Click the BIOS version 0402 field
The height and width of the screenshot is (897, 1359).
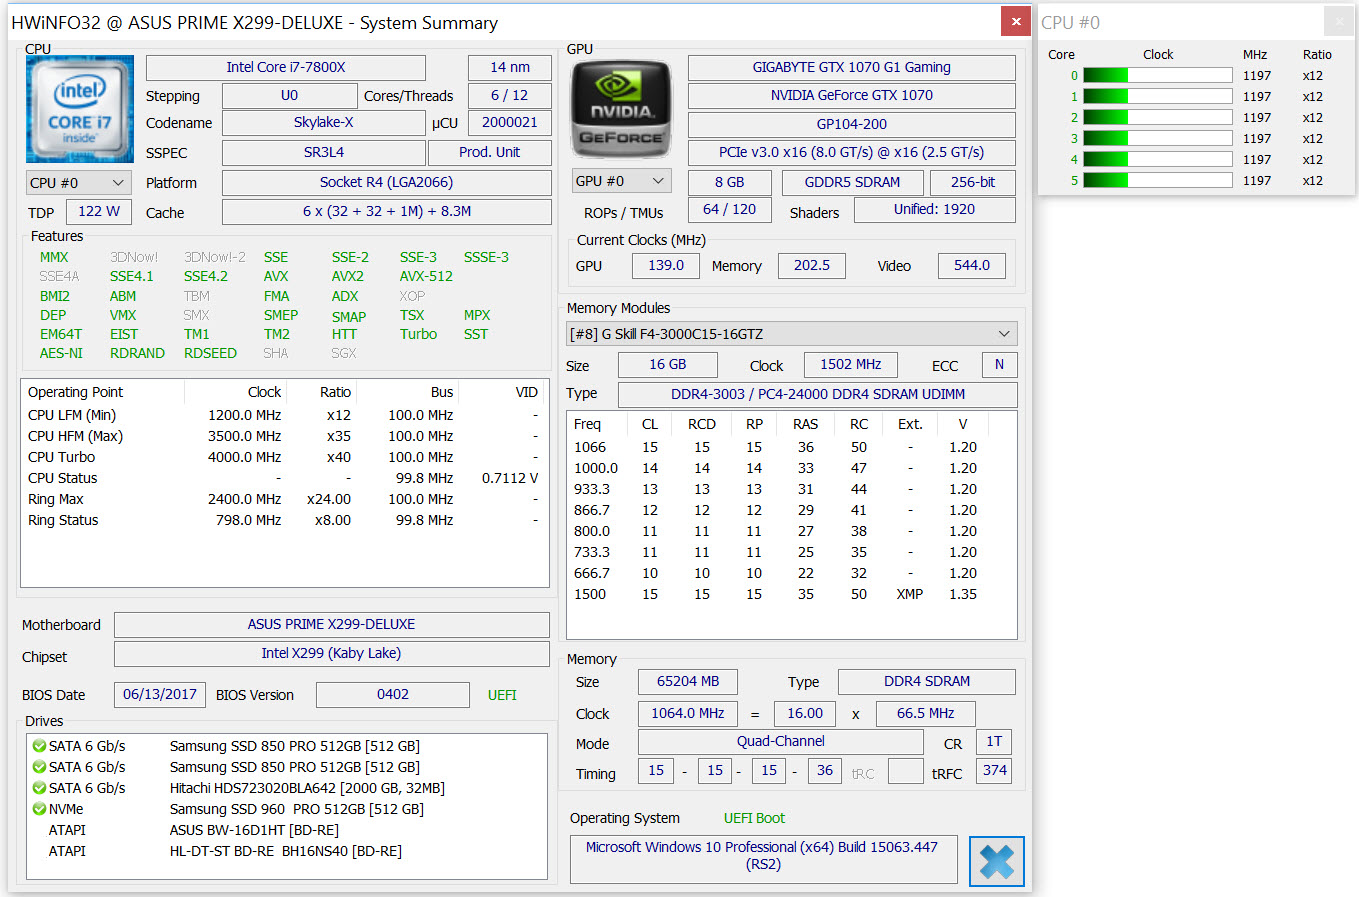pos(393,694)
